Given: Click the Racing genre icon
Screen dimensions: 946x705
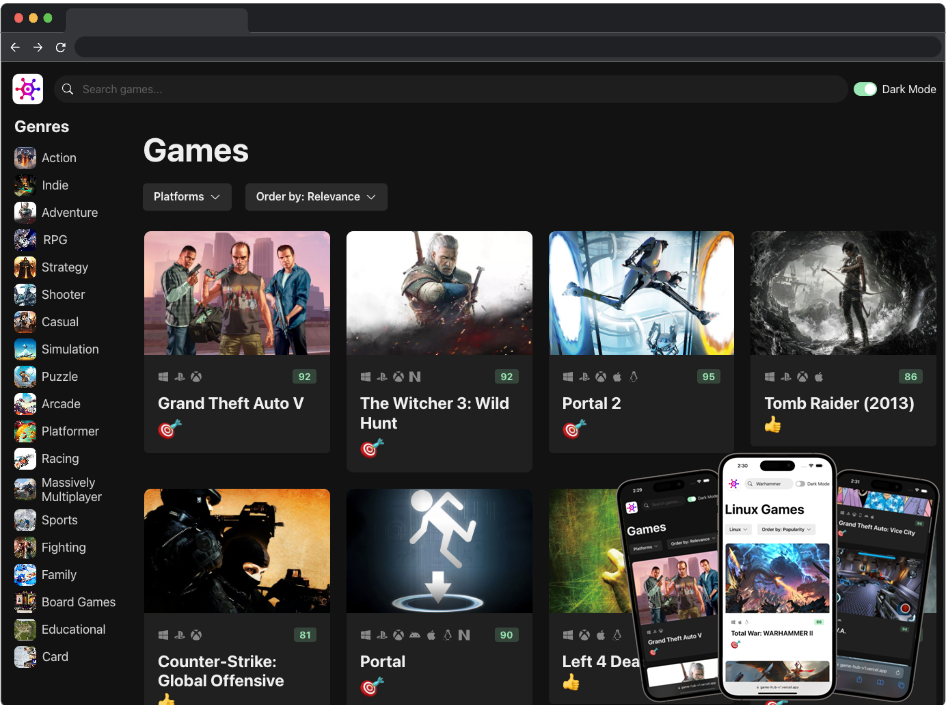Looking at the screenshot, I should point(25,459).
